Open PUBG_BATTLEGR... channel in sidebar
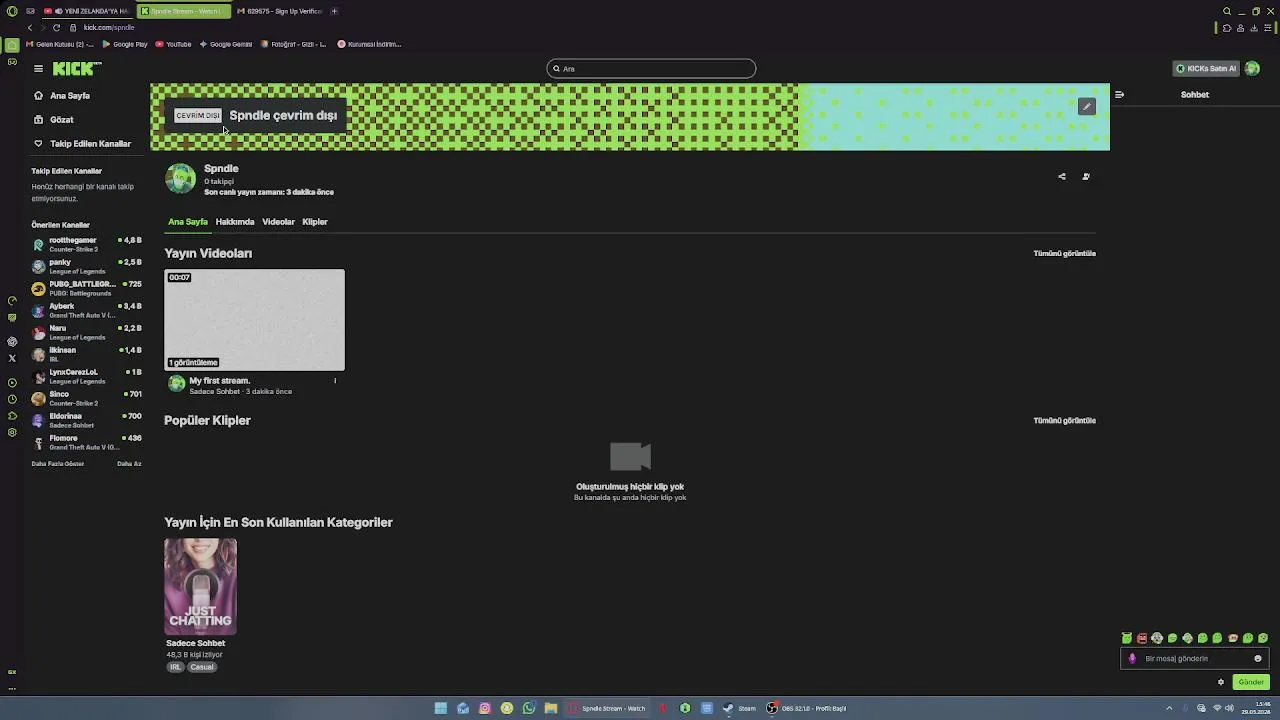The height and width of the screenshot is (720, 1280). 86,288
